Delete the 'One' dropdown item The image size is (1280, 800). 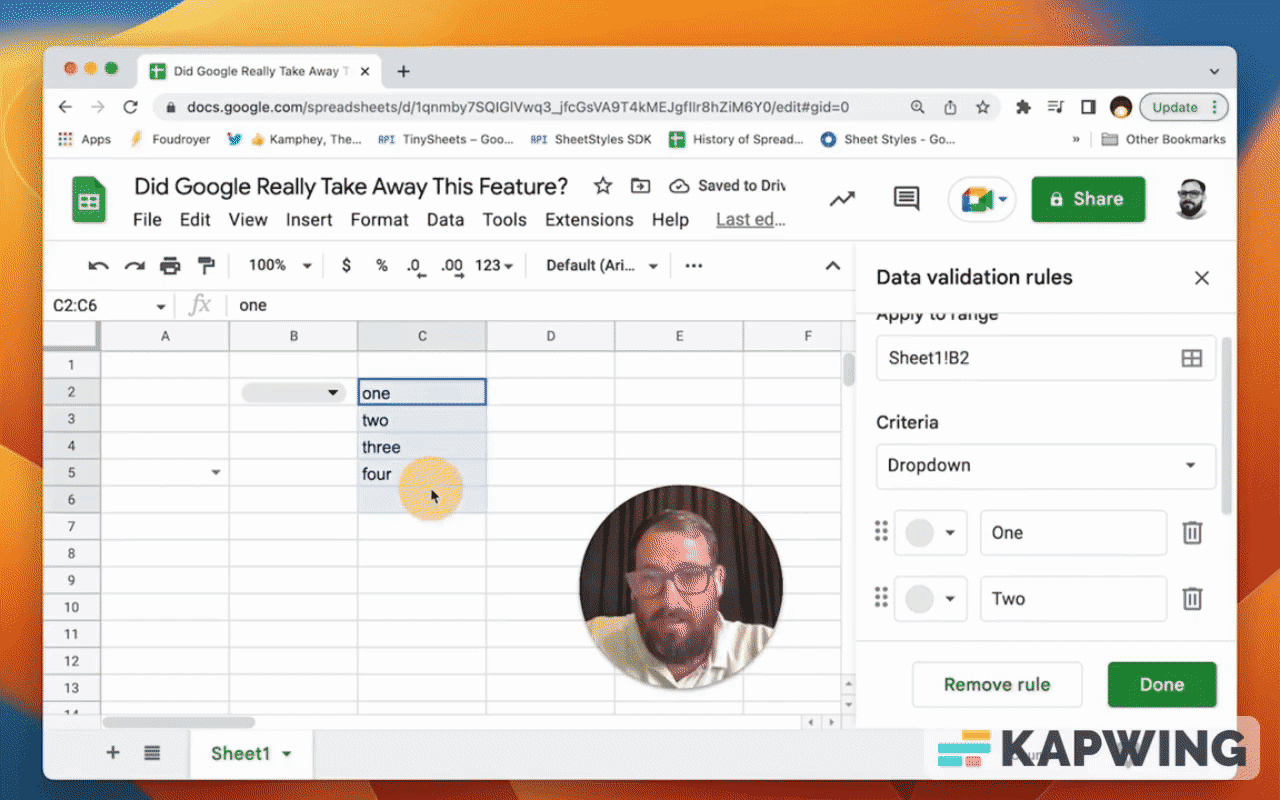[x=1192, y=533]
